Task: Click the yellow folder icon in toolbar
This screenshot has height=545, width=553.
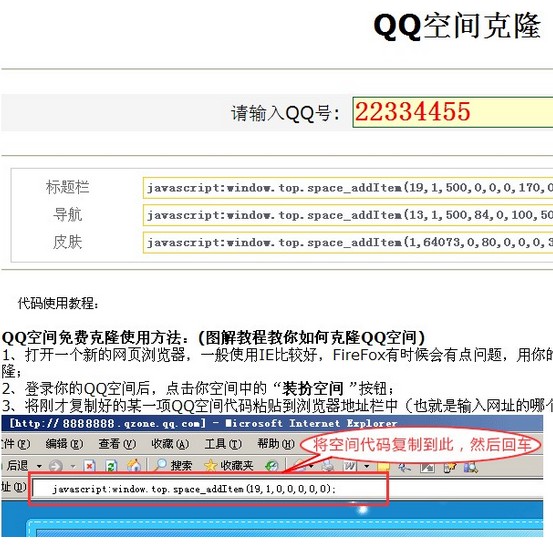Action: 383,467
